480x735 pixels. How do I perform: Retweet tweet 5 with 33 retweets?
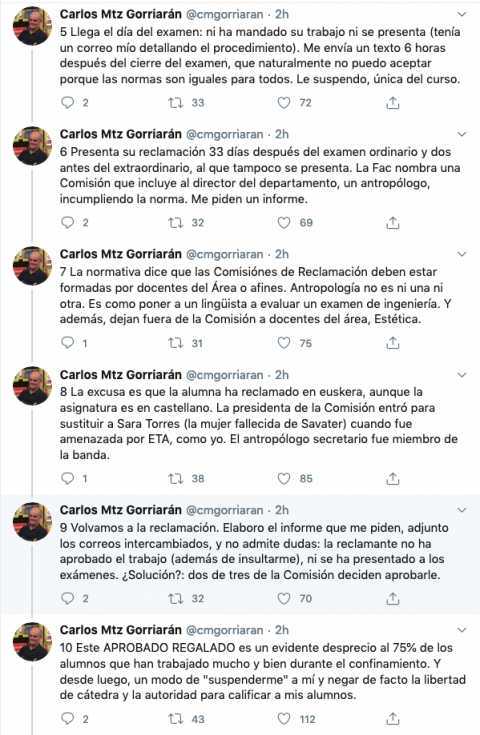[x=176, y=103]
